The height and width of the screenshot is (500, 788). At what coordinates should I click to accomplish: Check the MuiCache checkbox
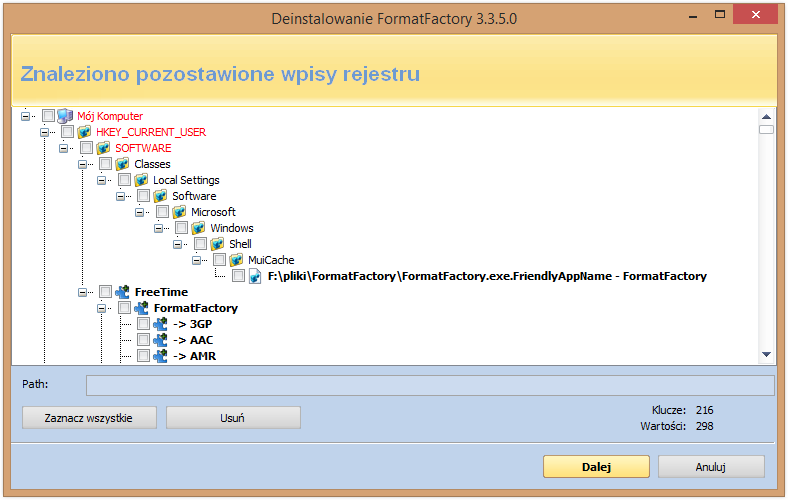220,260
